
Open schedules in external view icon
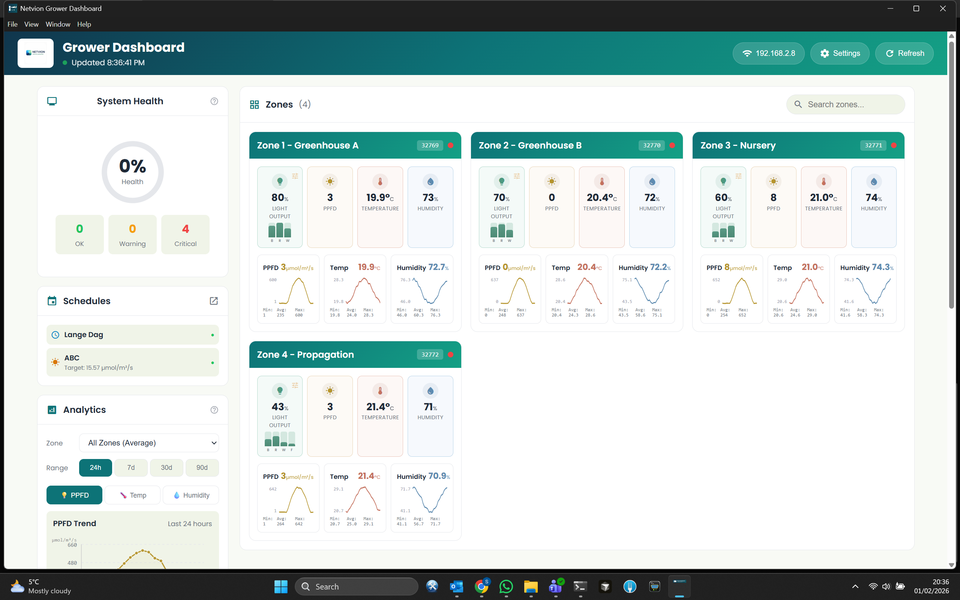(x=213, y=301)
